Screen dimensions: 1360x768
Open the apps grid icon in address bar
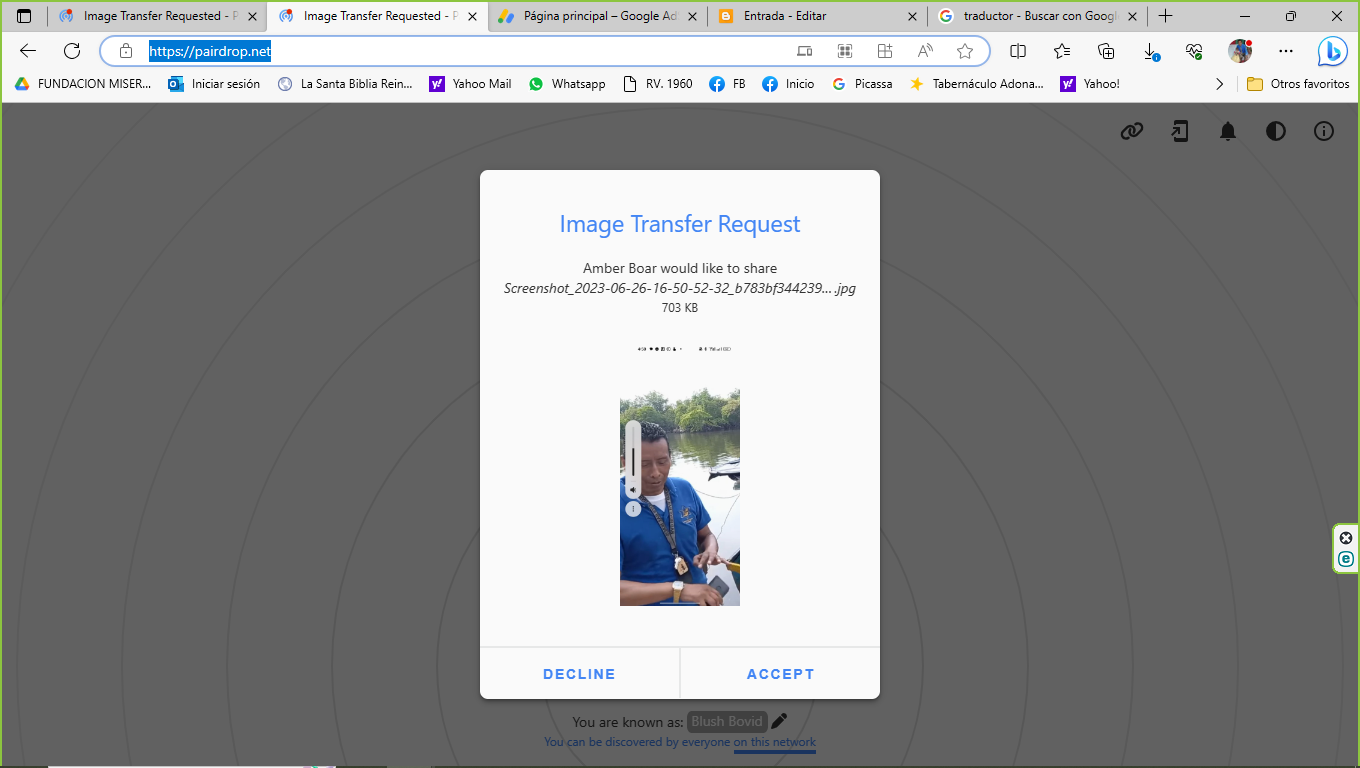pos(845,51)
